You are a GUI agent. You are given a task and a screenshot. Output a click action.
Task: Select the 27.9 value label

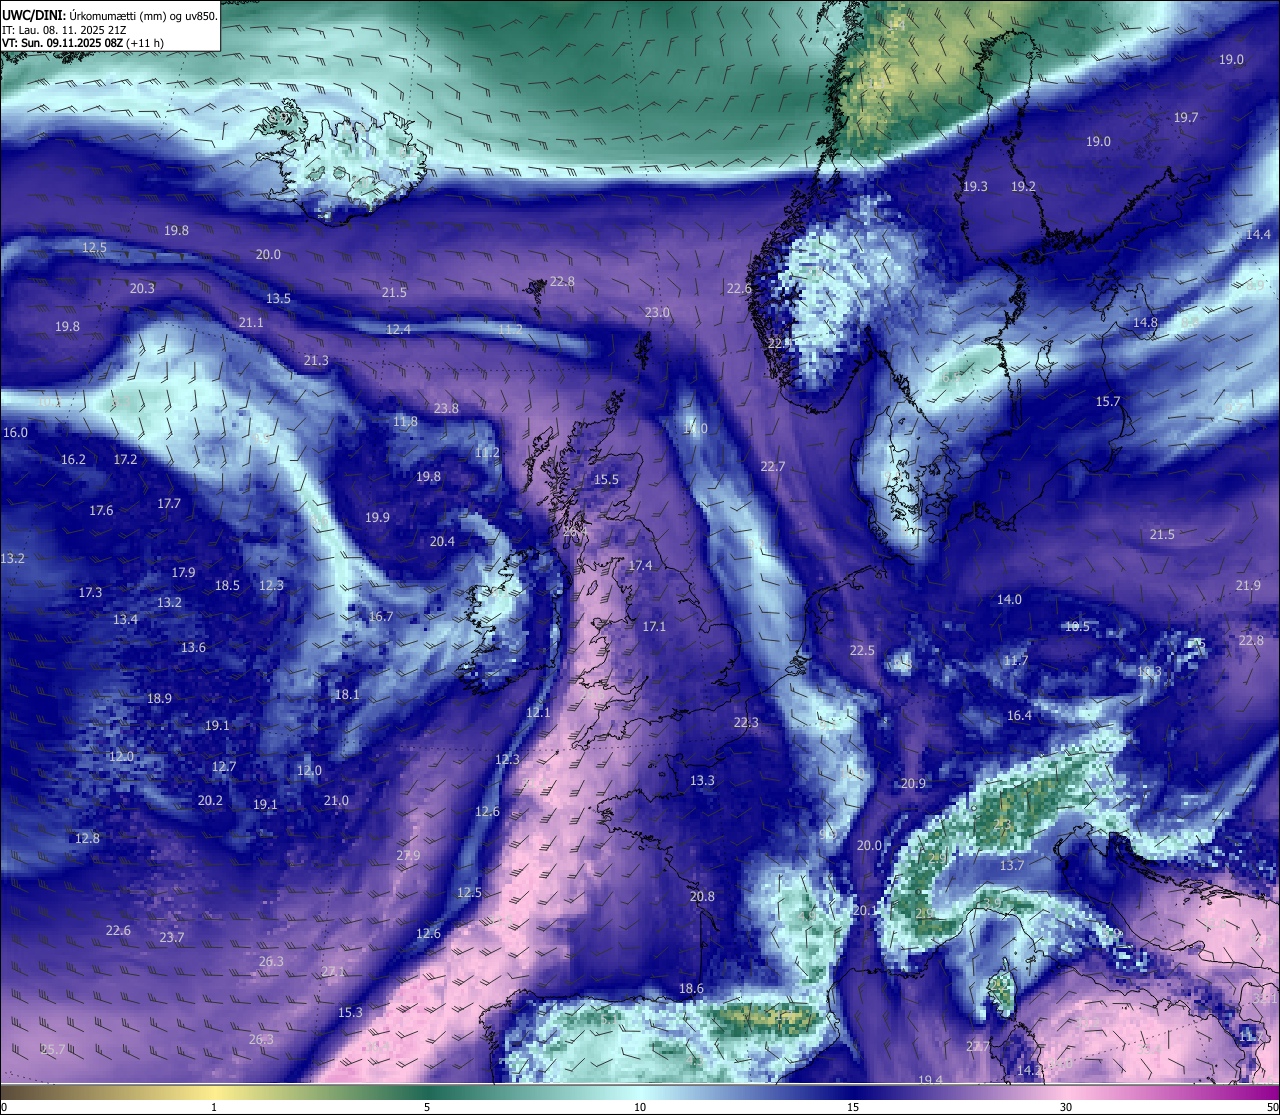(408, 856)
